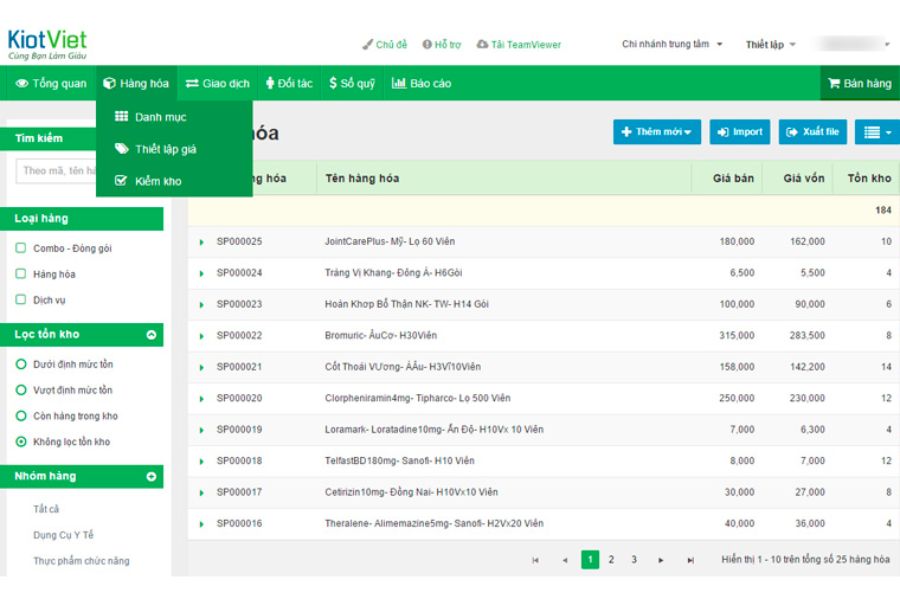Select Không lọc tồn kho radio

[21, 442]
